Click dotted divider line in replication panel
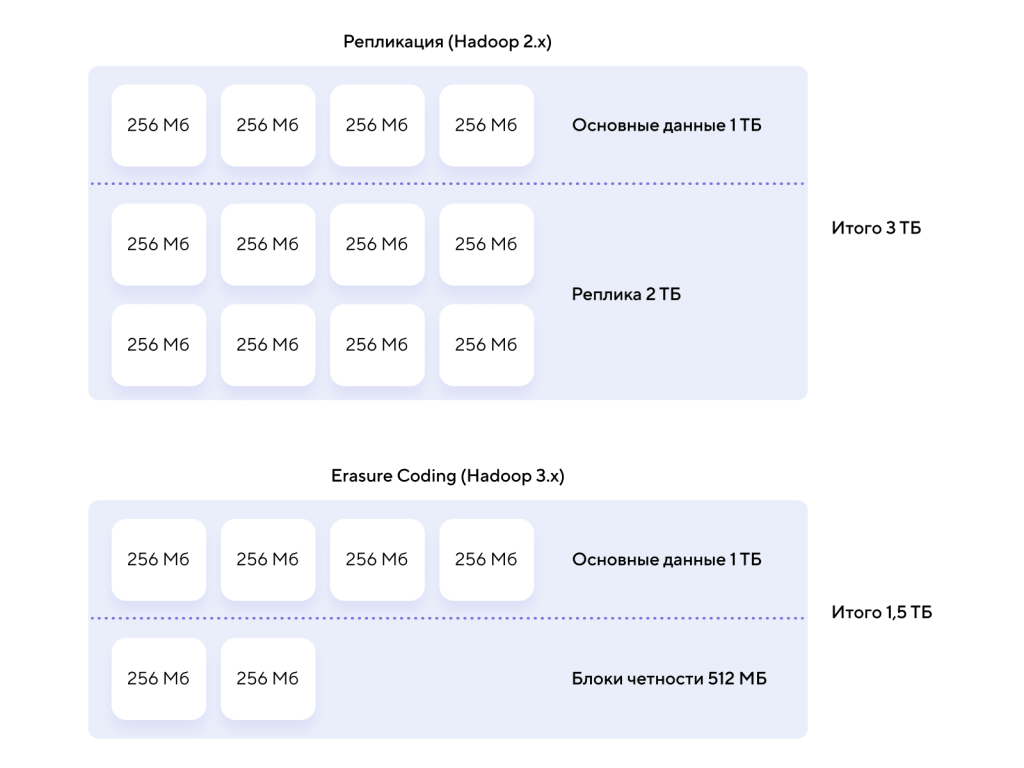The width and height of the screenshot is (1024, 768). (448, 184)
